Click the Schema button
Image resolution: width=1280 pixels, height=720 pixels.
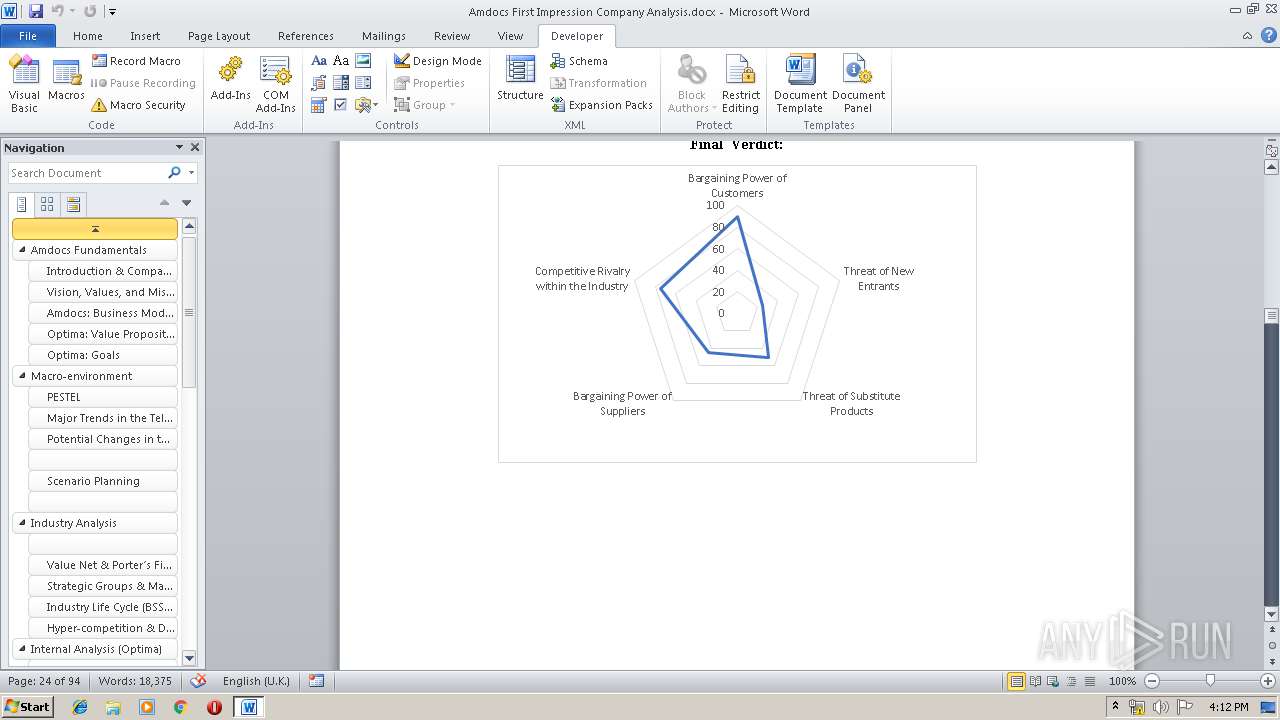pyautogui.click(x=578, y=61)
